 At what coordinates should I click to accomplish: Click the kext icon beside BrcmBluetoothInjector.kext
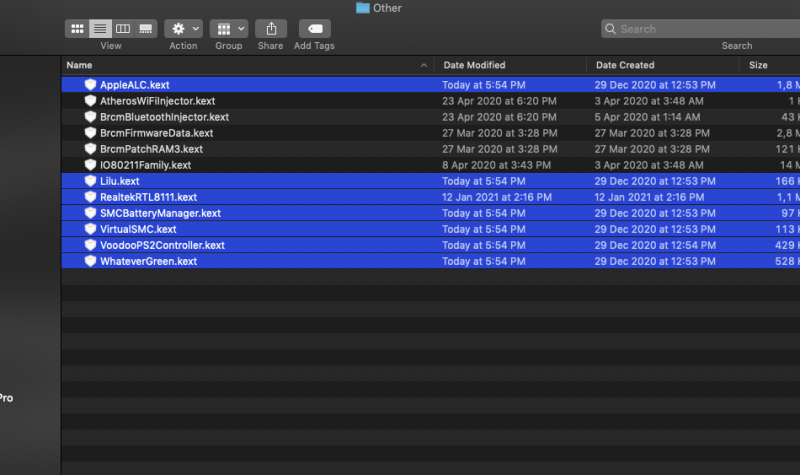point(90,117)
